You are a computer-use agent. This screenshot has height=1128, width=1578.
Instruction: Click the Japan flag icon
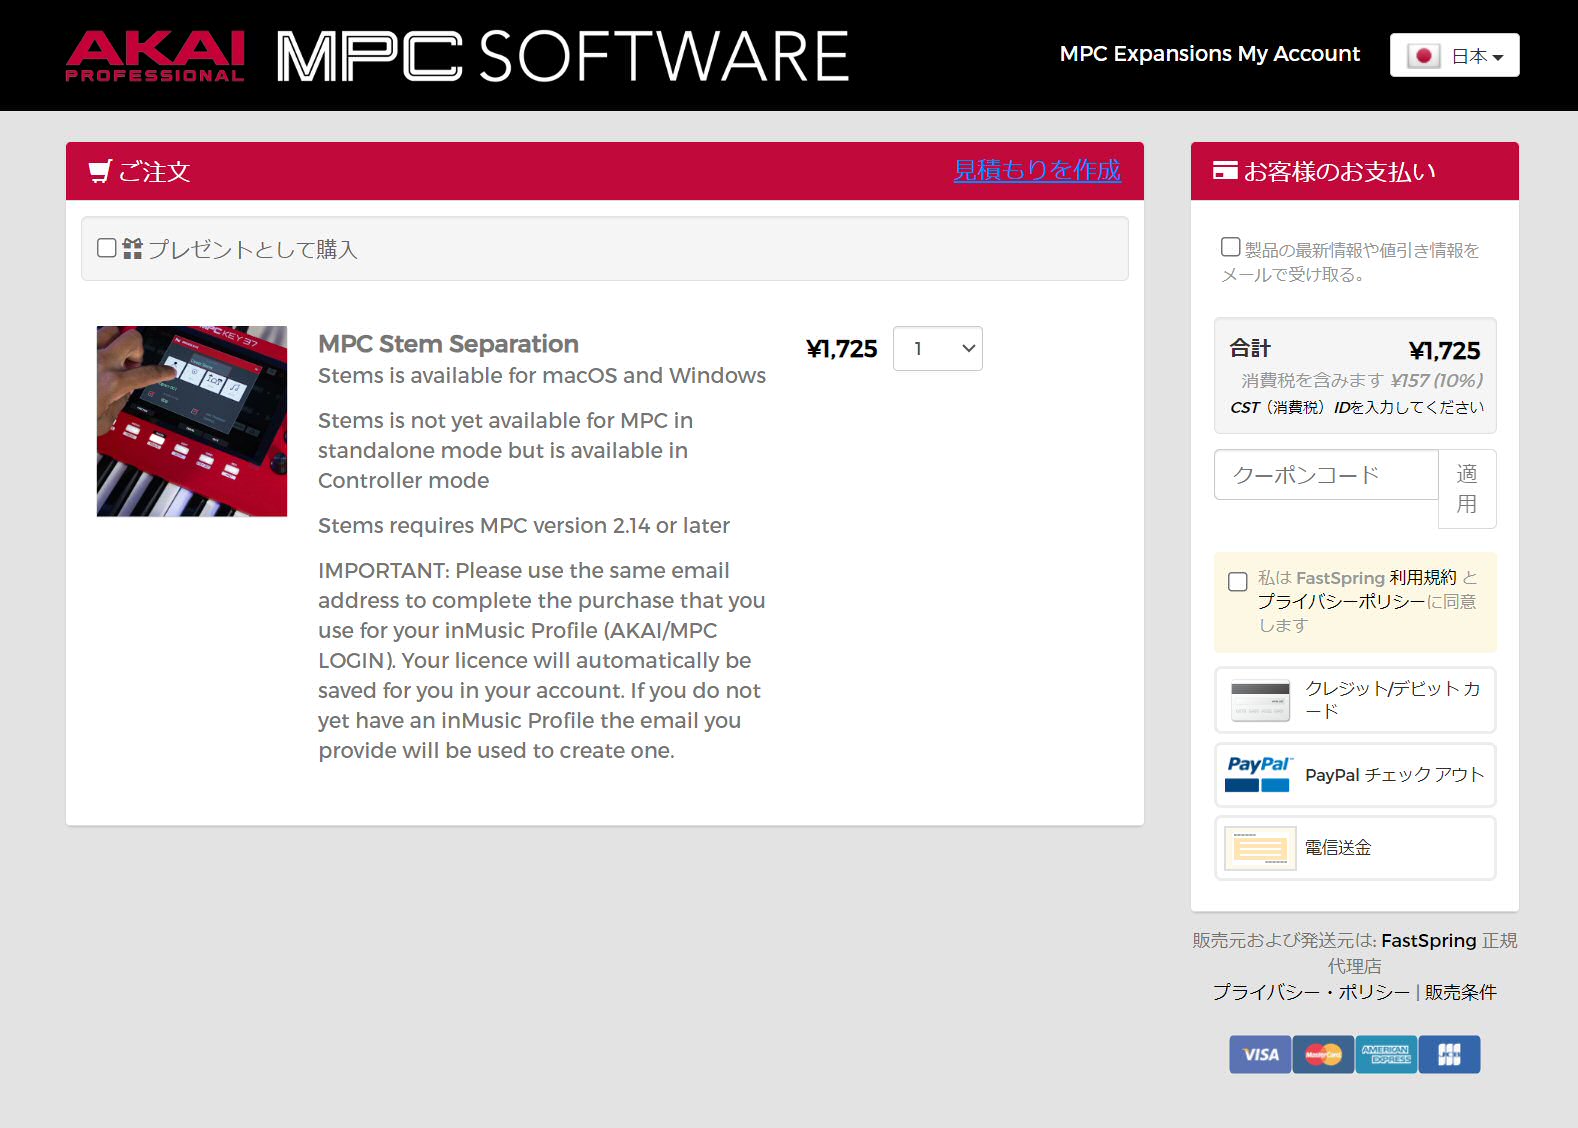pyautogui.click(x=1423, y=56)
